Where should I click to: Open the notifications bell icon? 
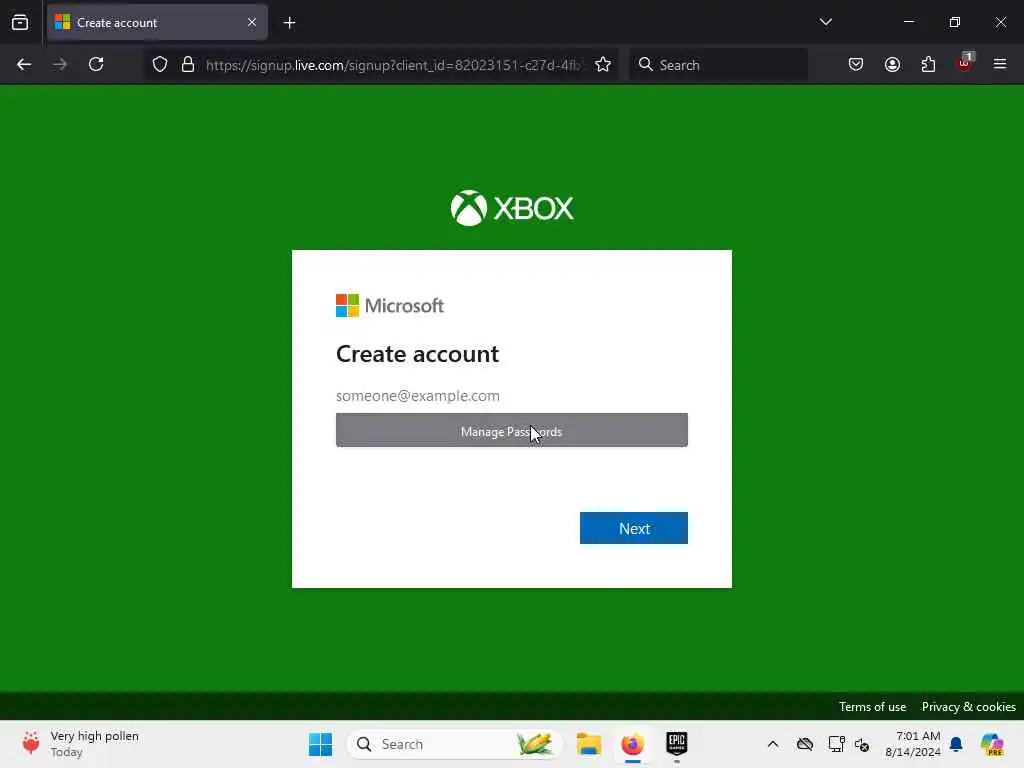coord(956,744)
